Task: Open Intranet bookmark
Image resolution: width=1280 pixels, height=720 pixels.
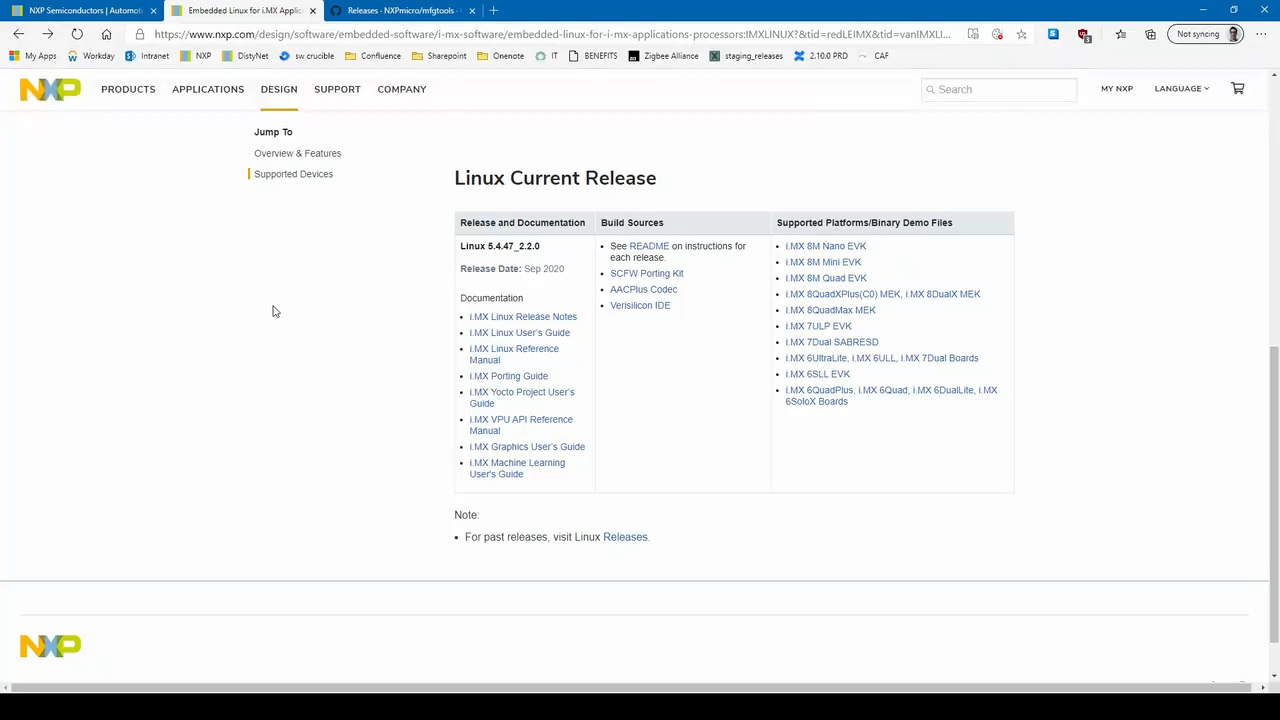Action: pos(147,56)
